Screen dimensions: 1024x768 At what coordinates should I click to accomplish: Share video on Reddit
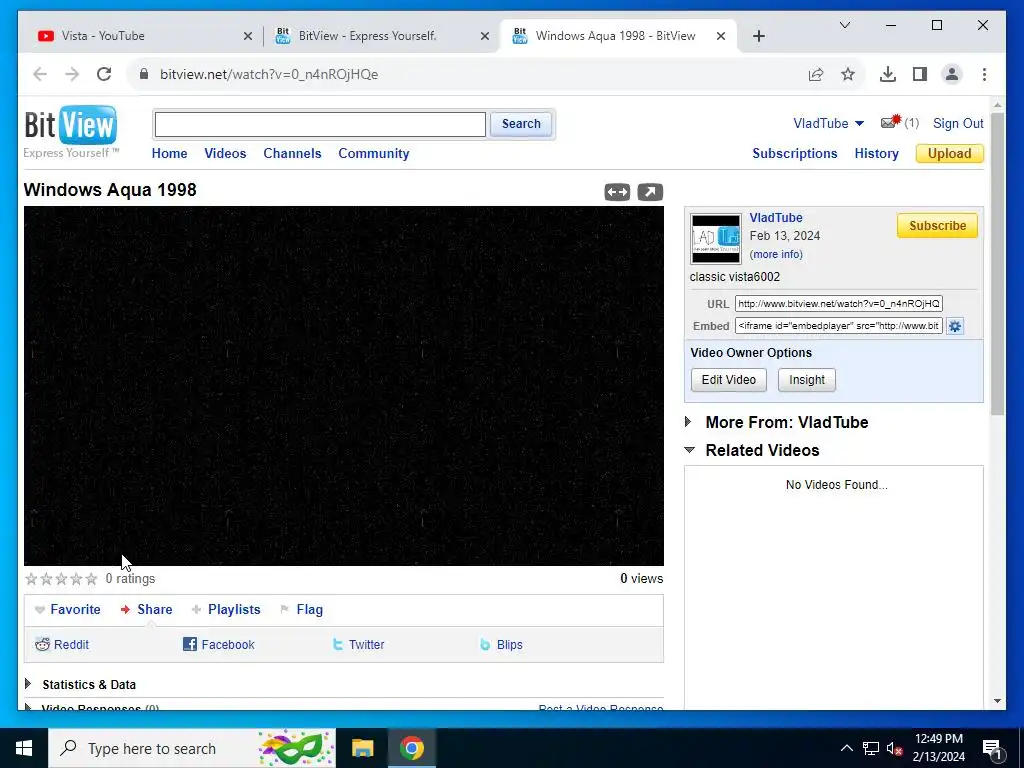[x=62, y=645]
